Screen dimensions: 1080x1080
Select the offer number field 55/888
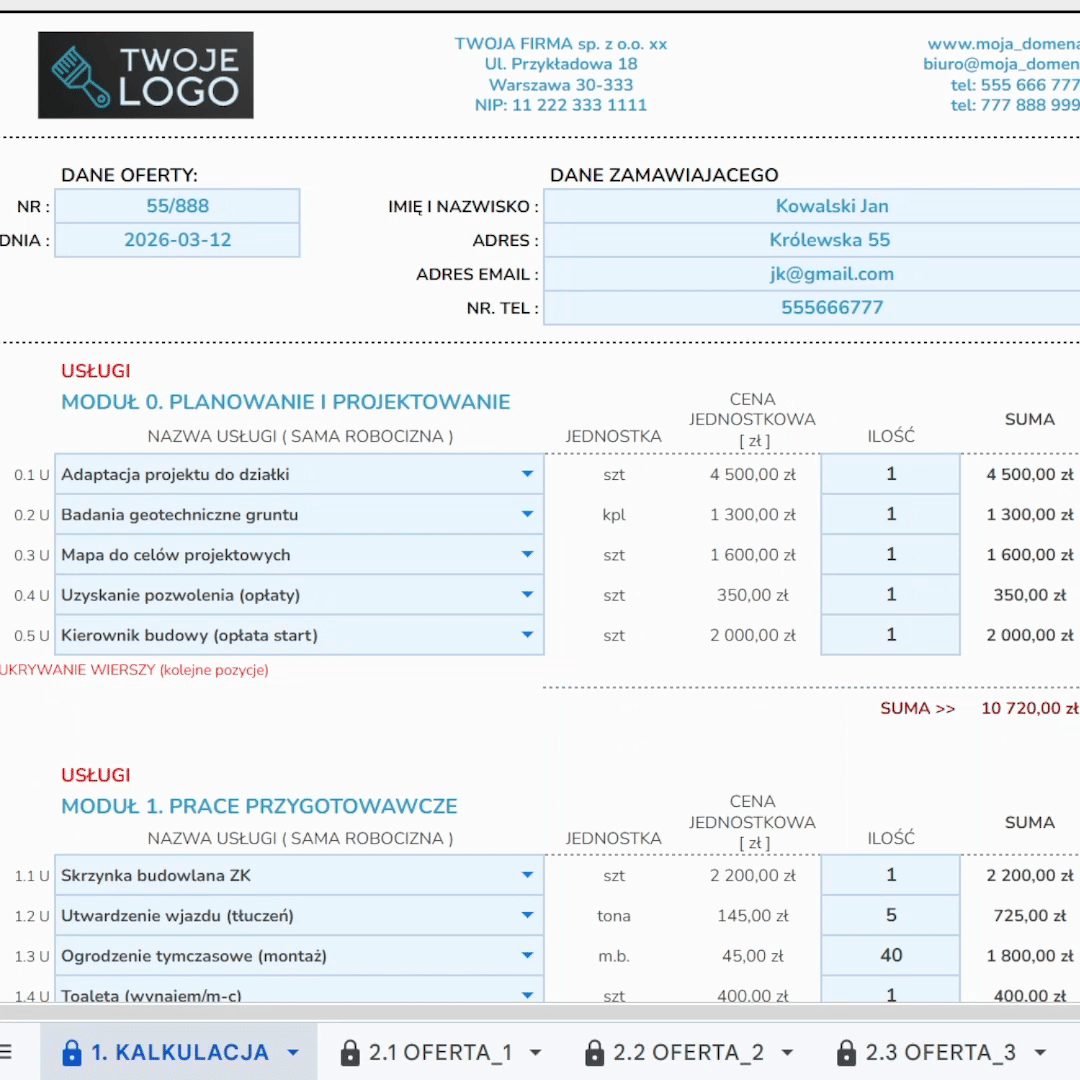click(x=177, y=206)
